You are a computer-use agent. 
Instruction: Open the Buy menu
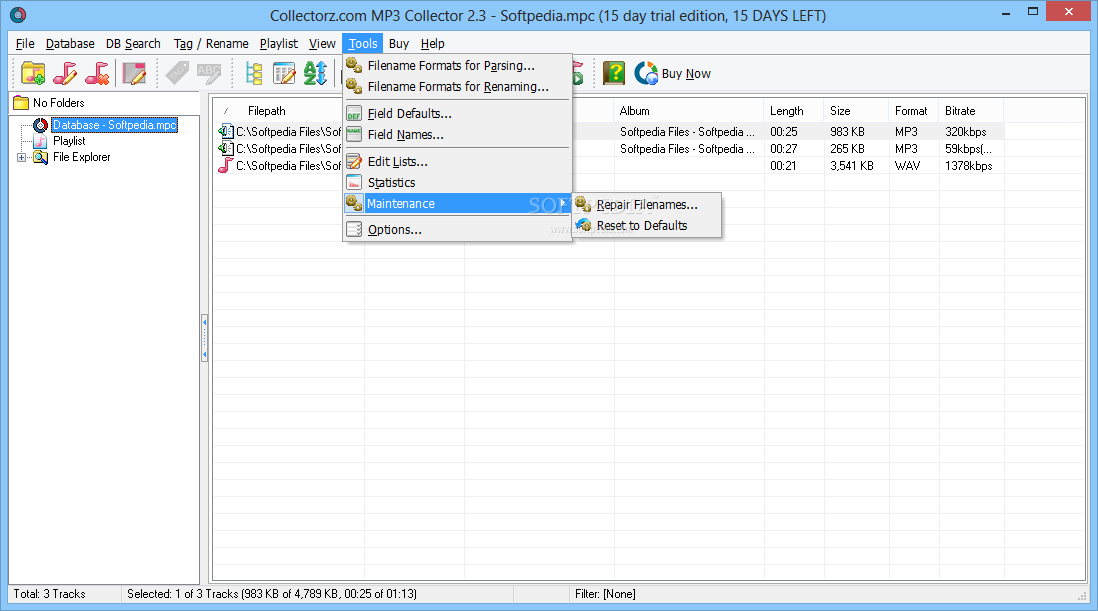[x=398, y=43]
